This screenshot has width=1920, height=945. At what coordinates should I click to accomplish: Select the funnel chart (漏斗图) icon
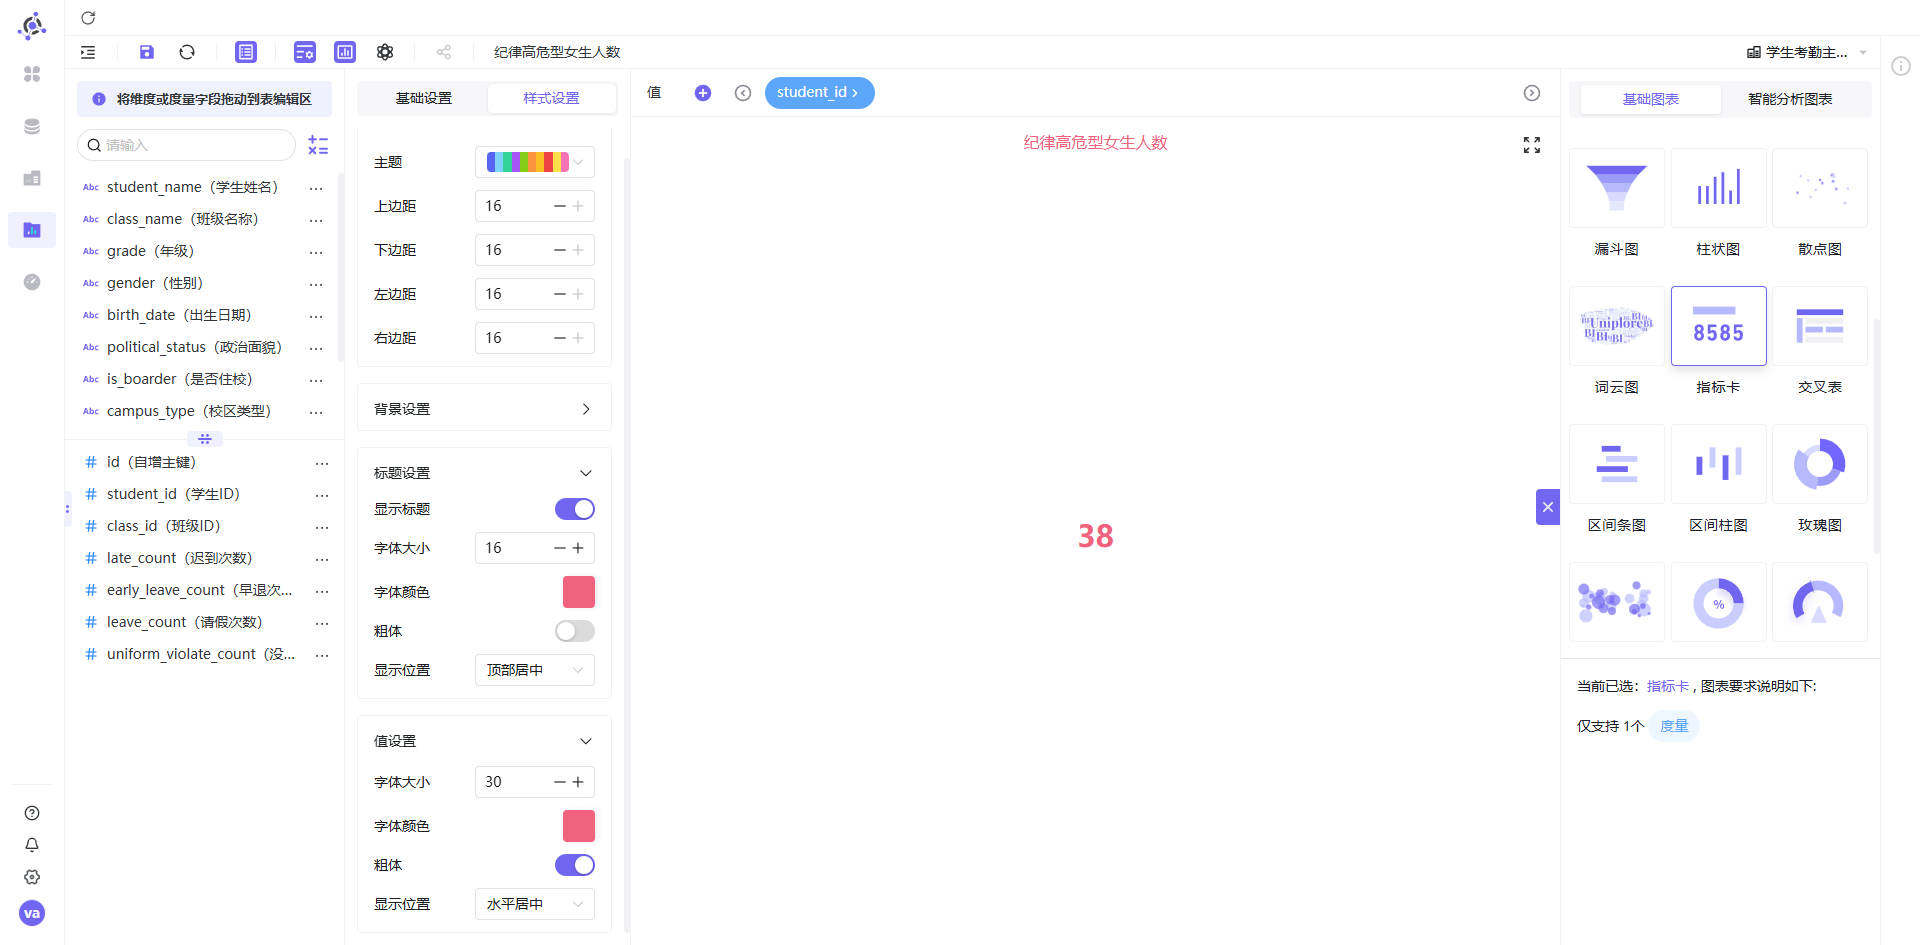coord(1616,188)
